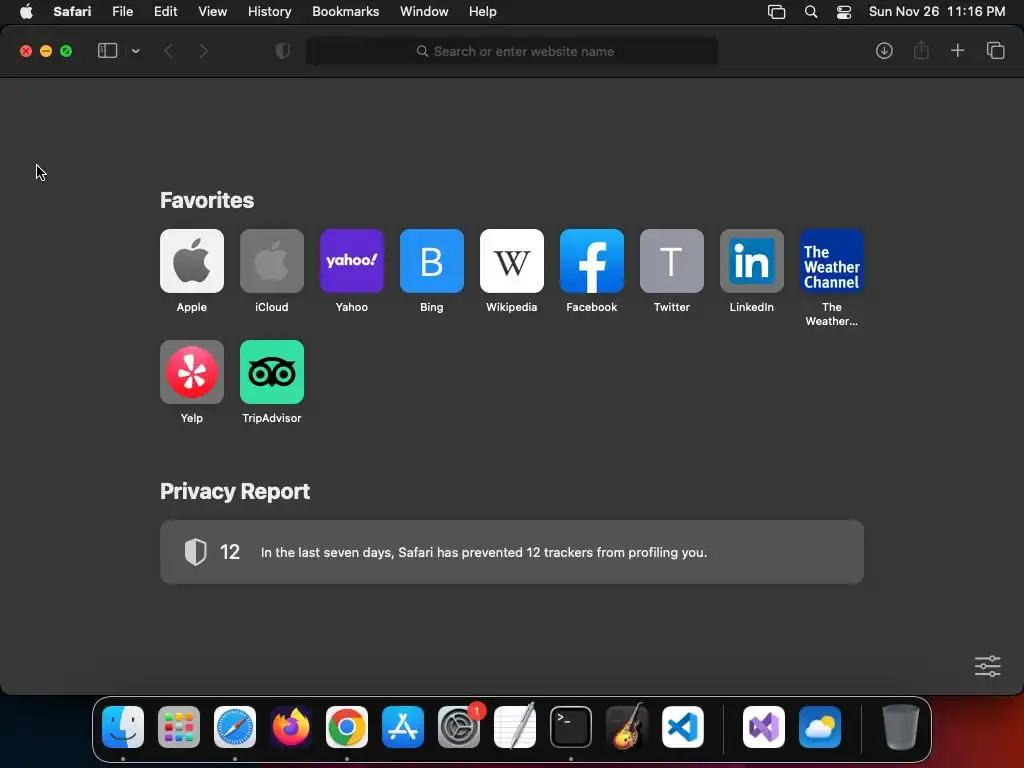Viewport: 1024px width, 768px height.
Task: Go to the Facebook favorite
Action: tap(592, 261)
